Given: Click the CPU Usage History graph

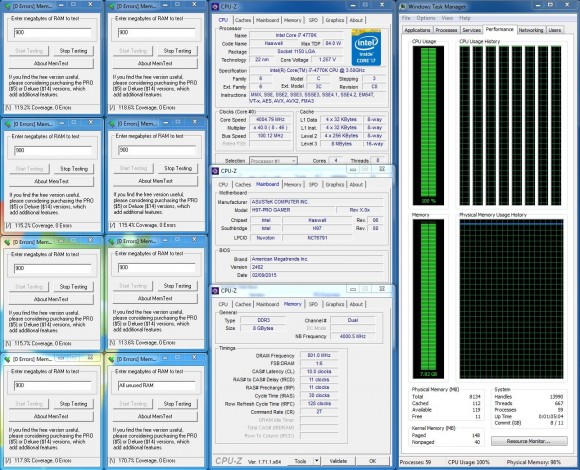Looking at the screenshot, I should click(x=511, y=126).
